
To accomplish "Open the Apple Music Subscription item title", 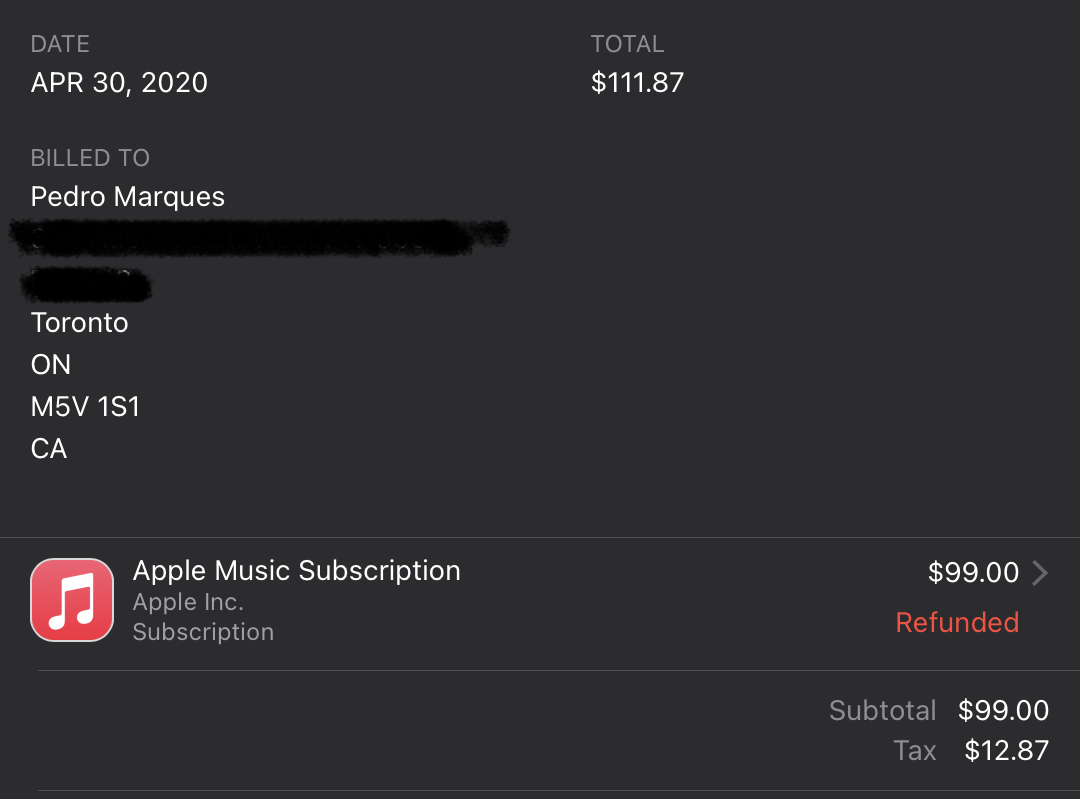I will pyautogui.click(x=297, y=570).
